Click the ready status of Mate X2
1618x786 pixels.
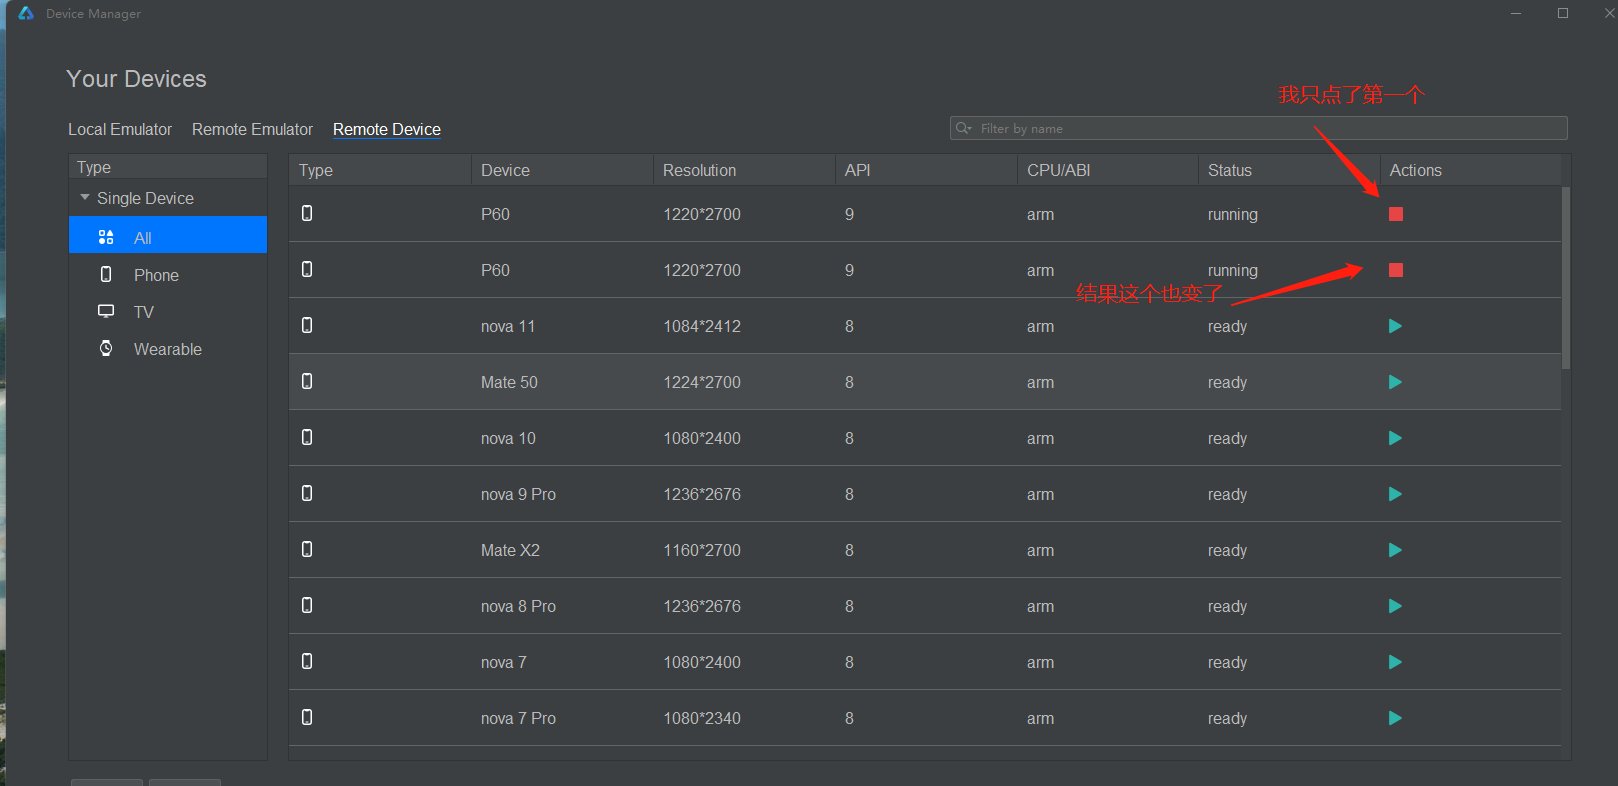[x=1227, y=550]
